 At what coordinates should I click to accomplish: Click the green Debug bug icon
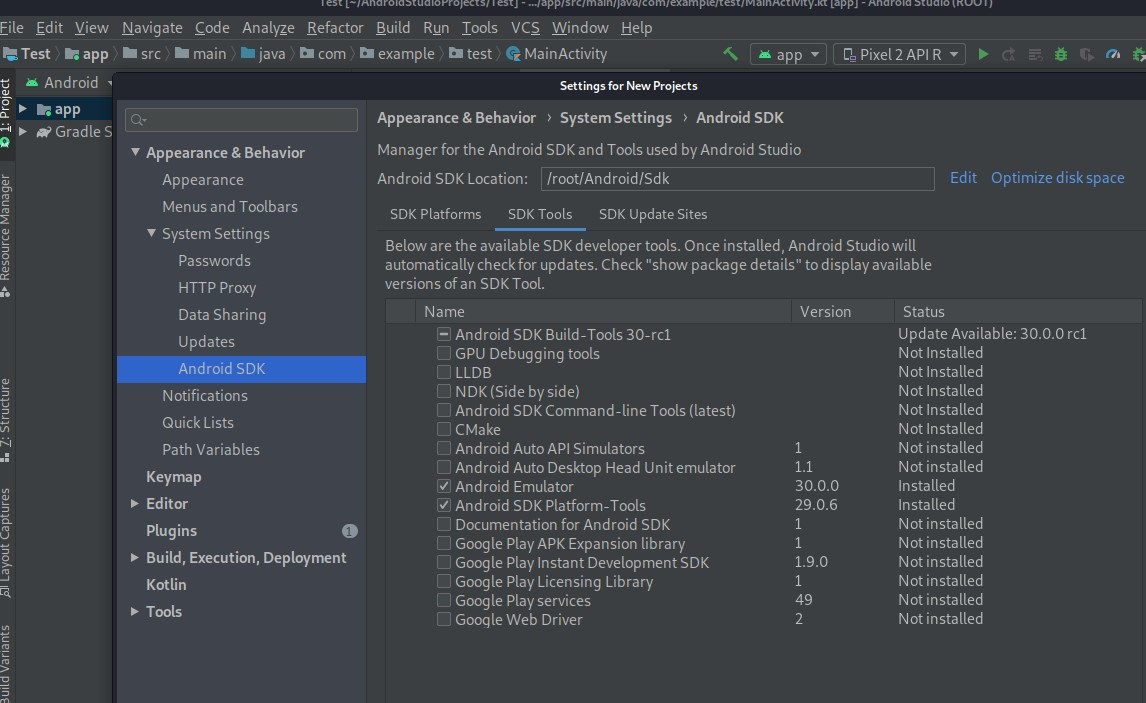[1061, 54]
